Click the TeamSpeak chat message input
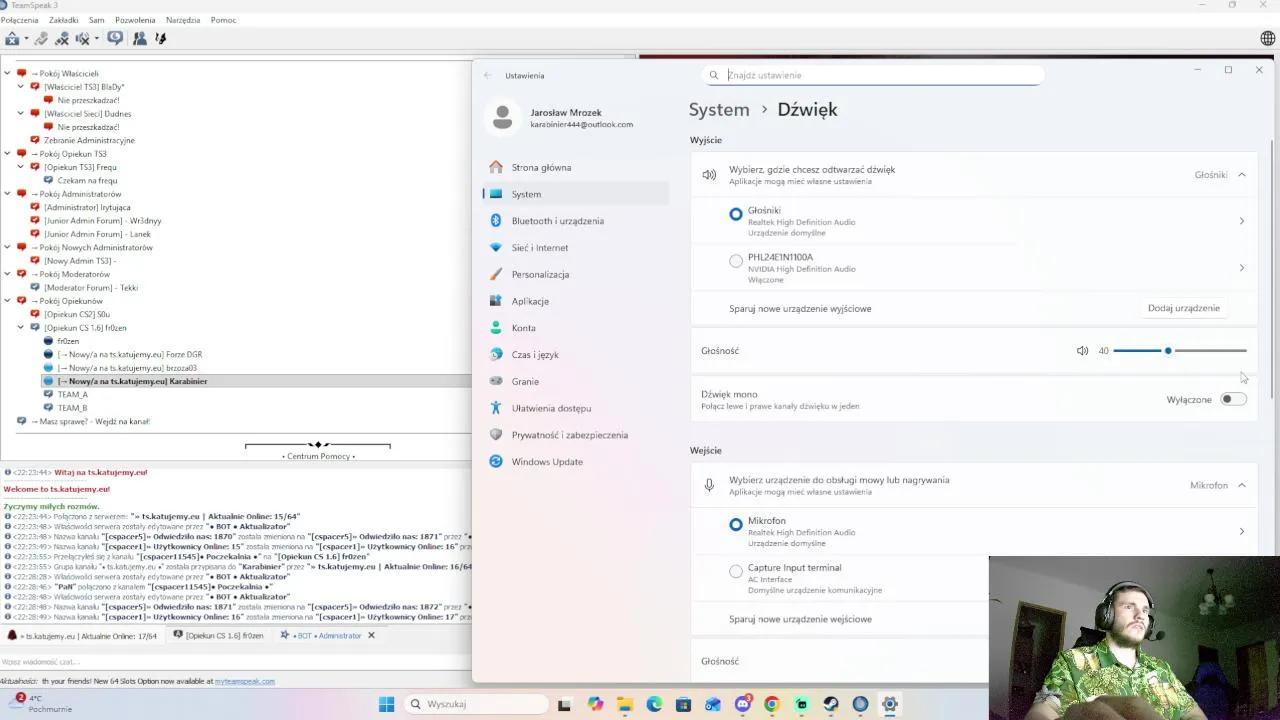 pyautogui.click(x=235, y=662)
